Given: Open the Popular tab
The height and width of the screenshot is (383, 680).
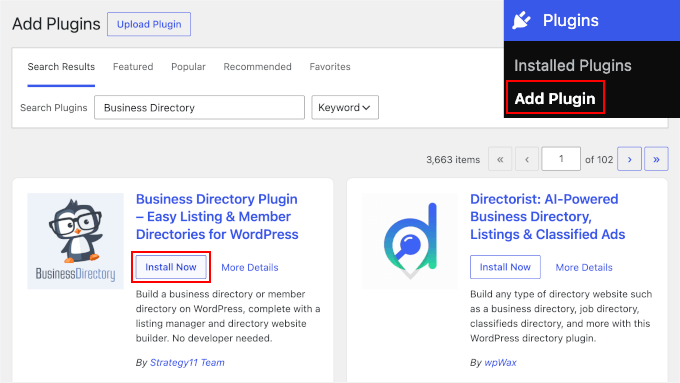Looking at the screenshot, I should [x=188, y=67].
